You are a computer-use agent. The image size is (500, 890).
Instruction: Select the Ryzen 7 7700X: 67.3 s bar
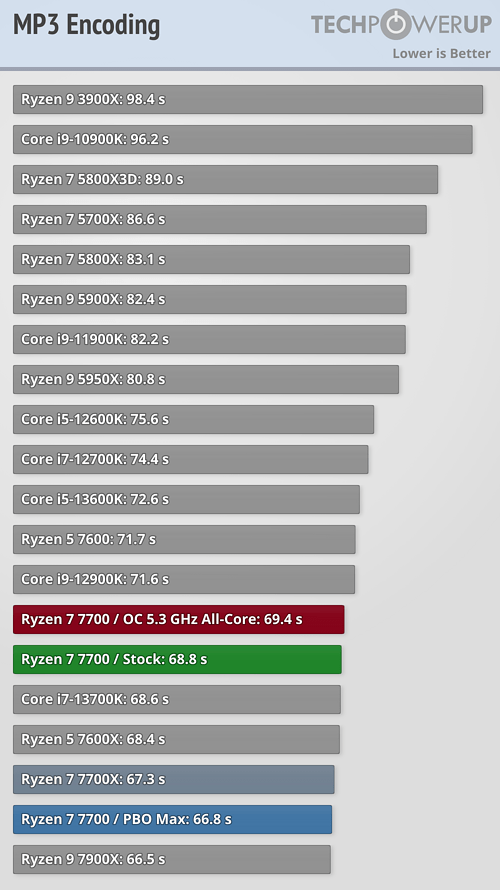coord(174,779)
